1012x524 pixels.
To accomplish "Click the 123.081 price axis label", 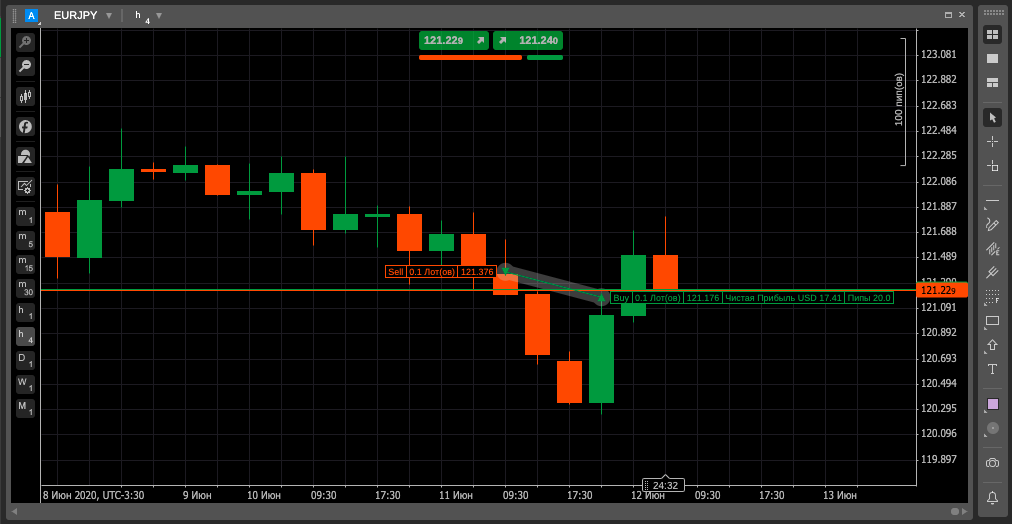I will pos(940,54).
